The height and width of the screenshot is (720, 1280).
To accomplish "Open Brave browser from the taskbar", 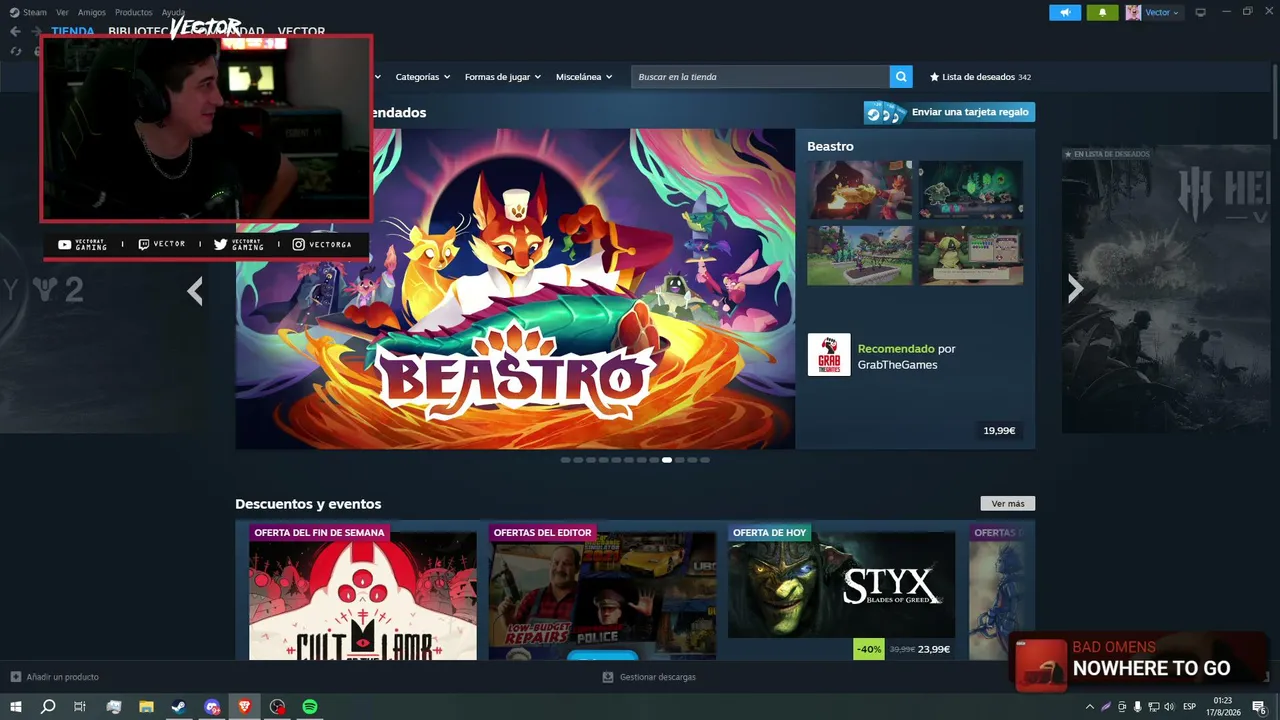I will (245, 707).
